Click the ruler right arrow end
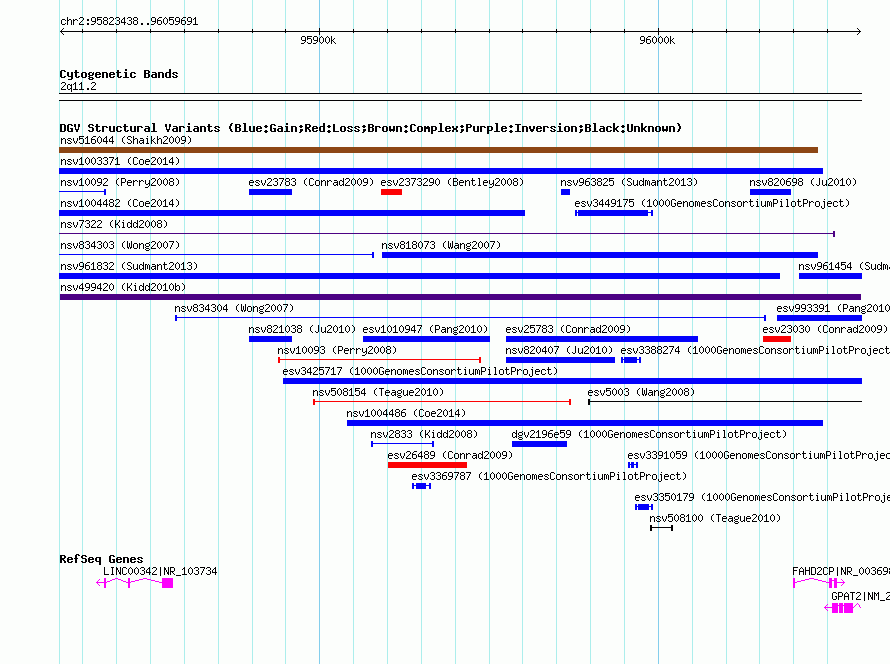This screenshot has width=890, height=664. coord(859,31)
